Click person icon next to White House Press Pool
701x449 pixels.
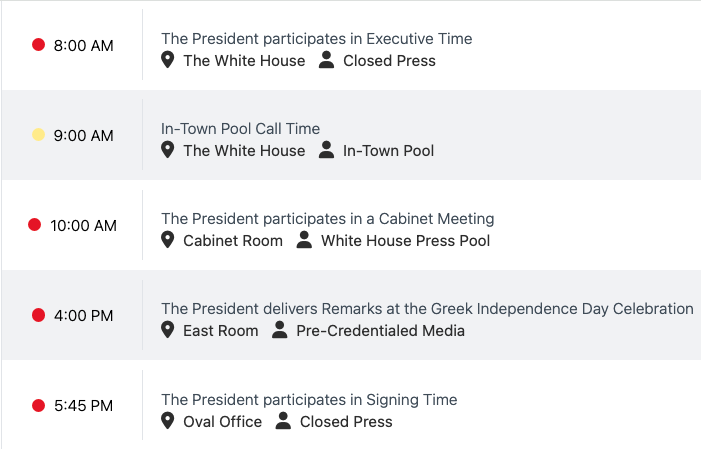pos(304,240)
